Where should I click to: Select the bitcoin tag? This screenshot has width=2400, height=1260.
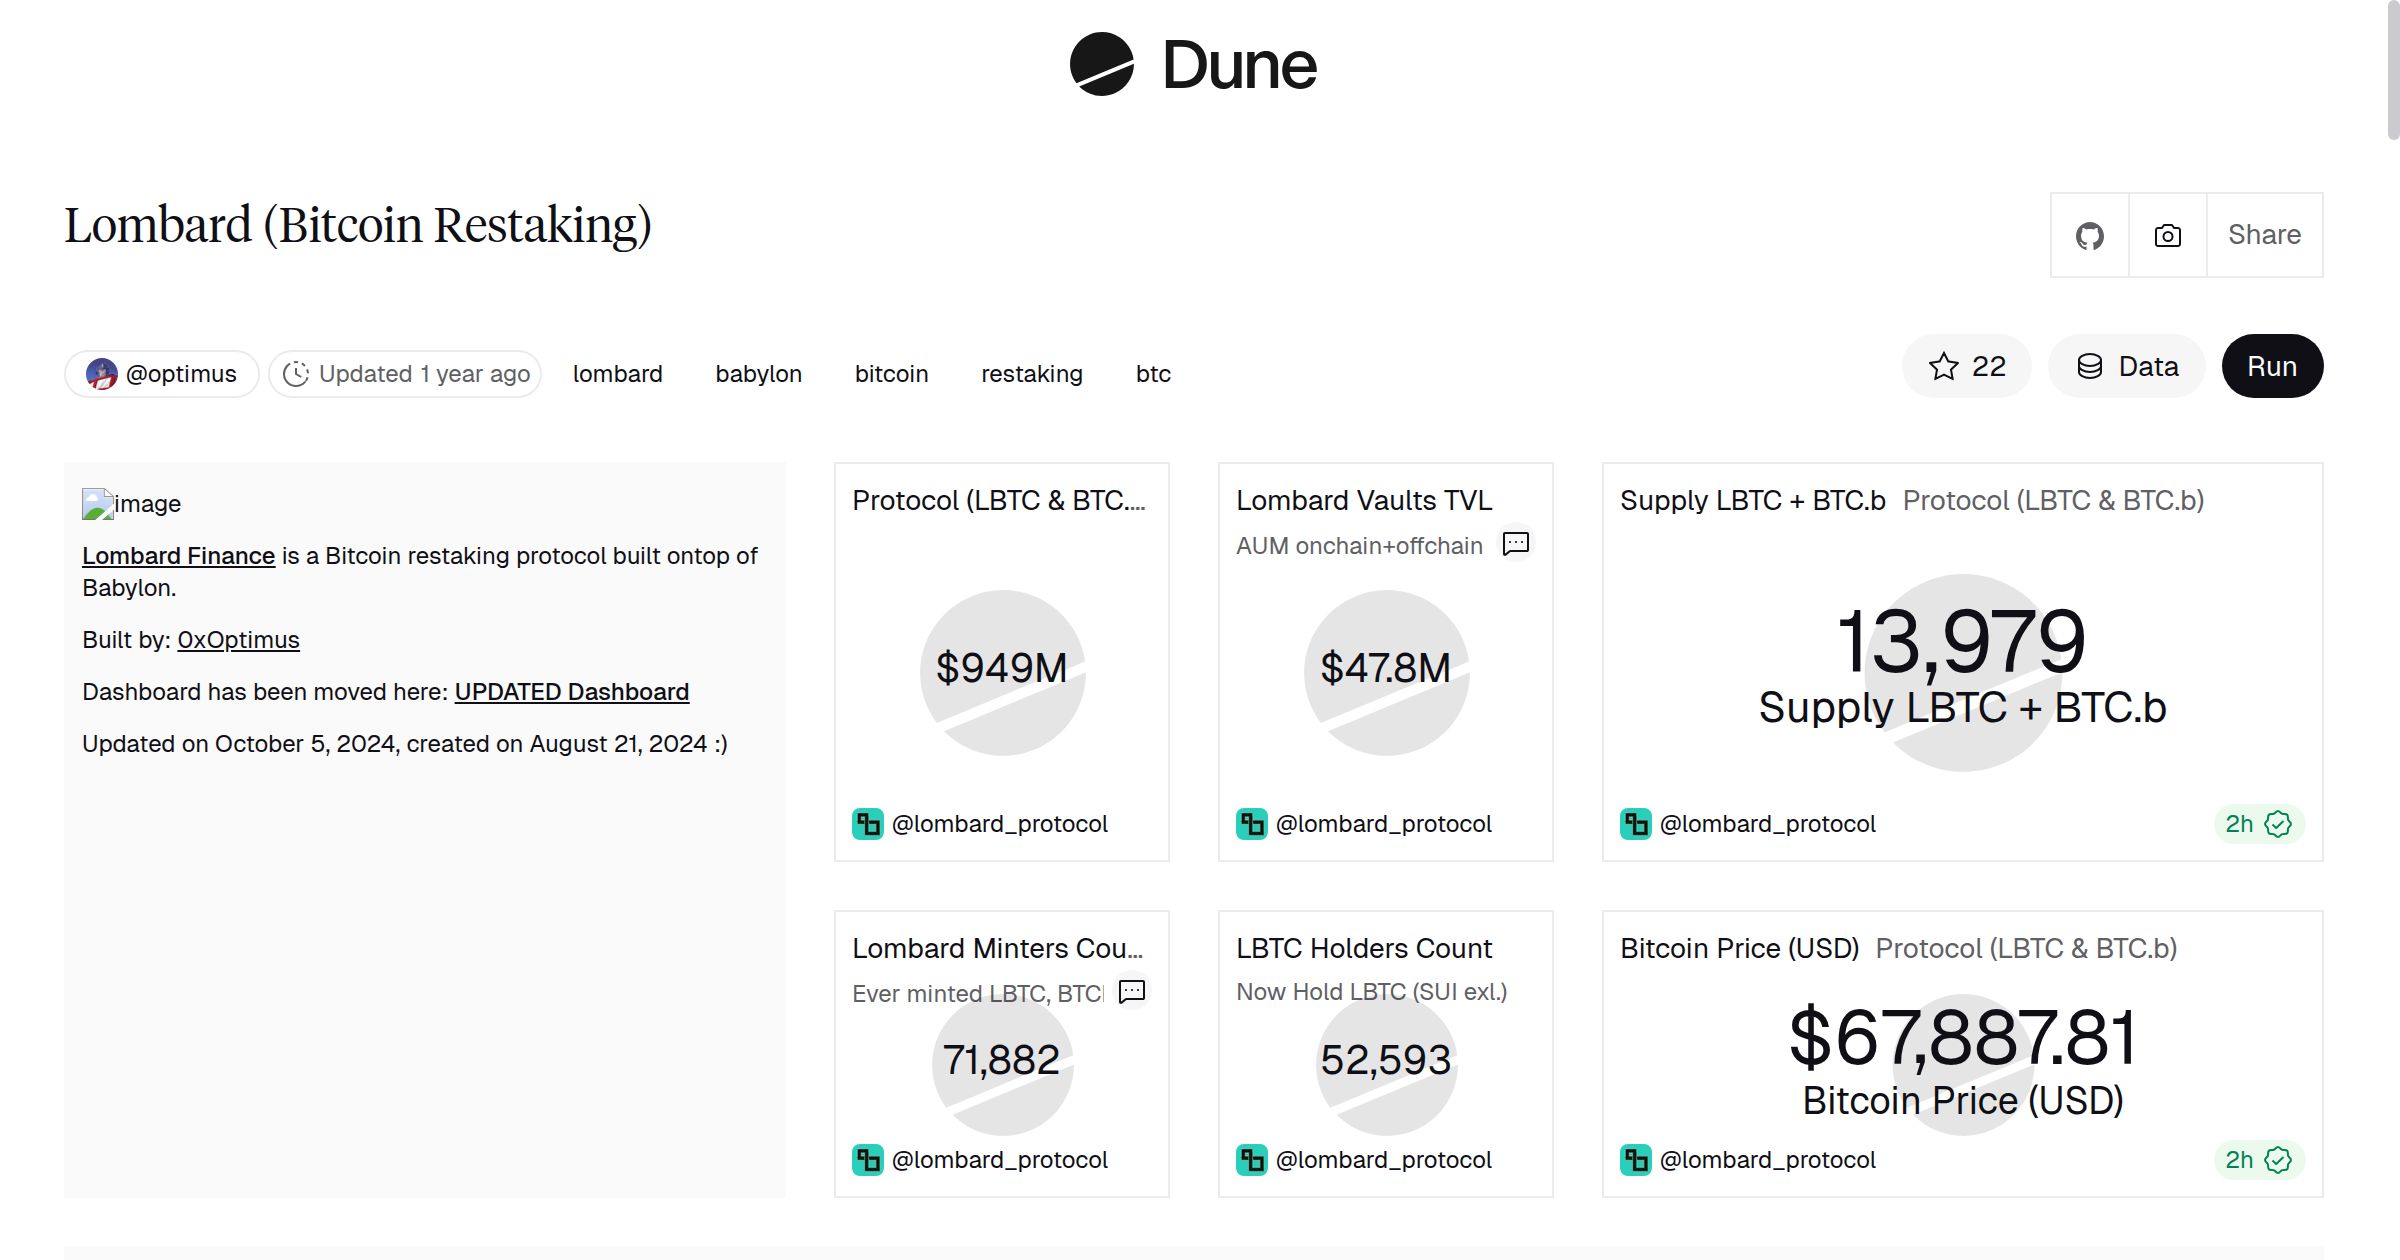[891, 373]
